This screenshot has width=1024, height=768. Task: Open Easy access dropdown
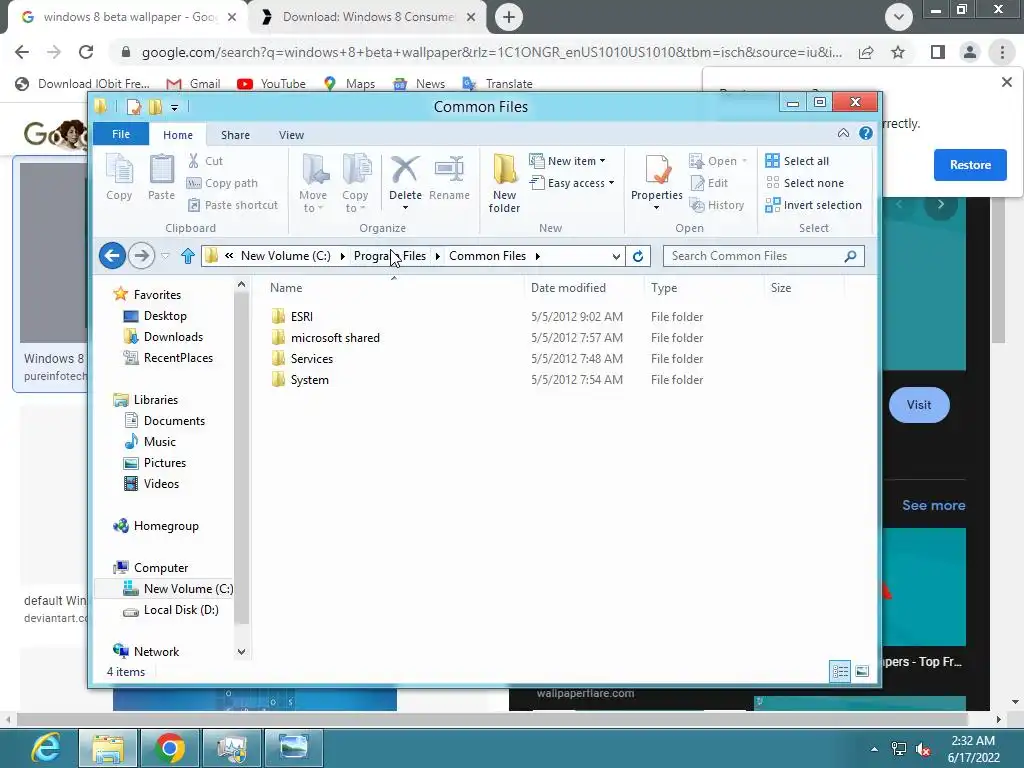tap(572, 183)
